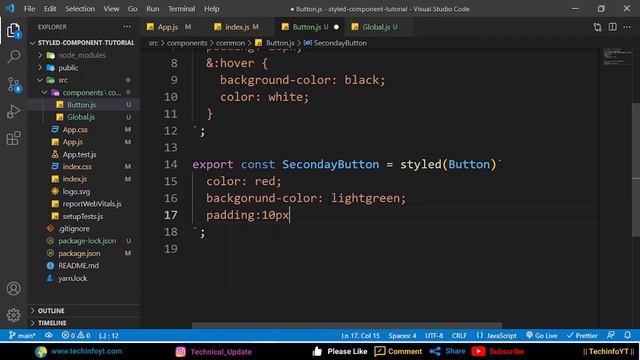Click the notifications bell in status bar
This screenshot has height=360, width=640.
pyautogui.click(x=627, y=335)
